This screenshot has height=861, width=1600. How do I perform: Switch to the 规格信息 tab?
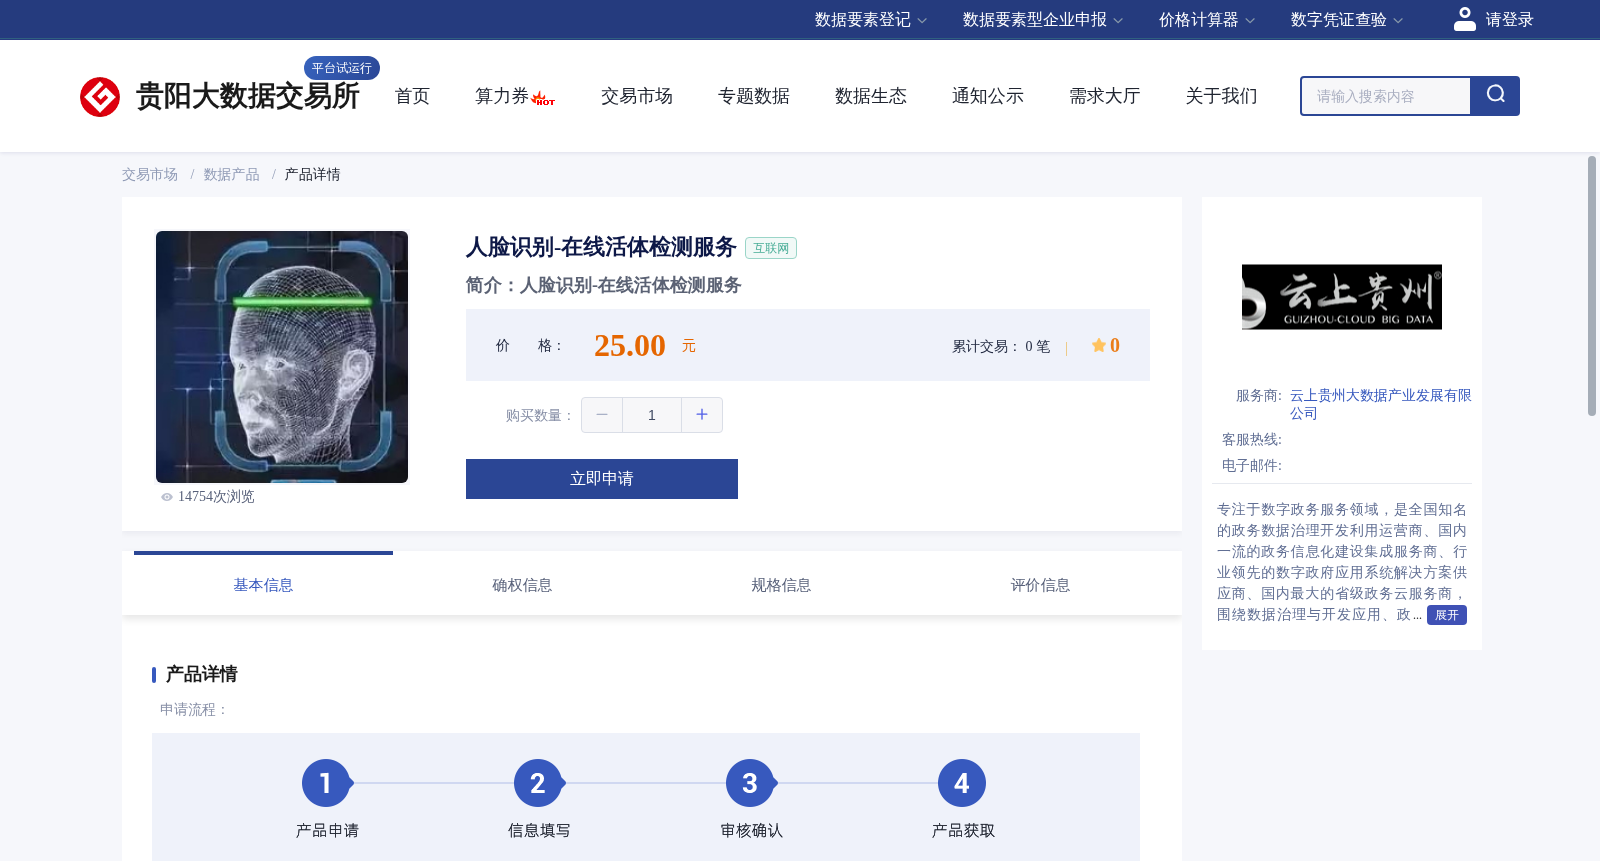coord(781,585)
